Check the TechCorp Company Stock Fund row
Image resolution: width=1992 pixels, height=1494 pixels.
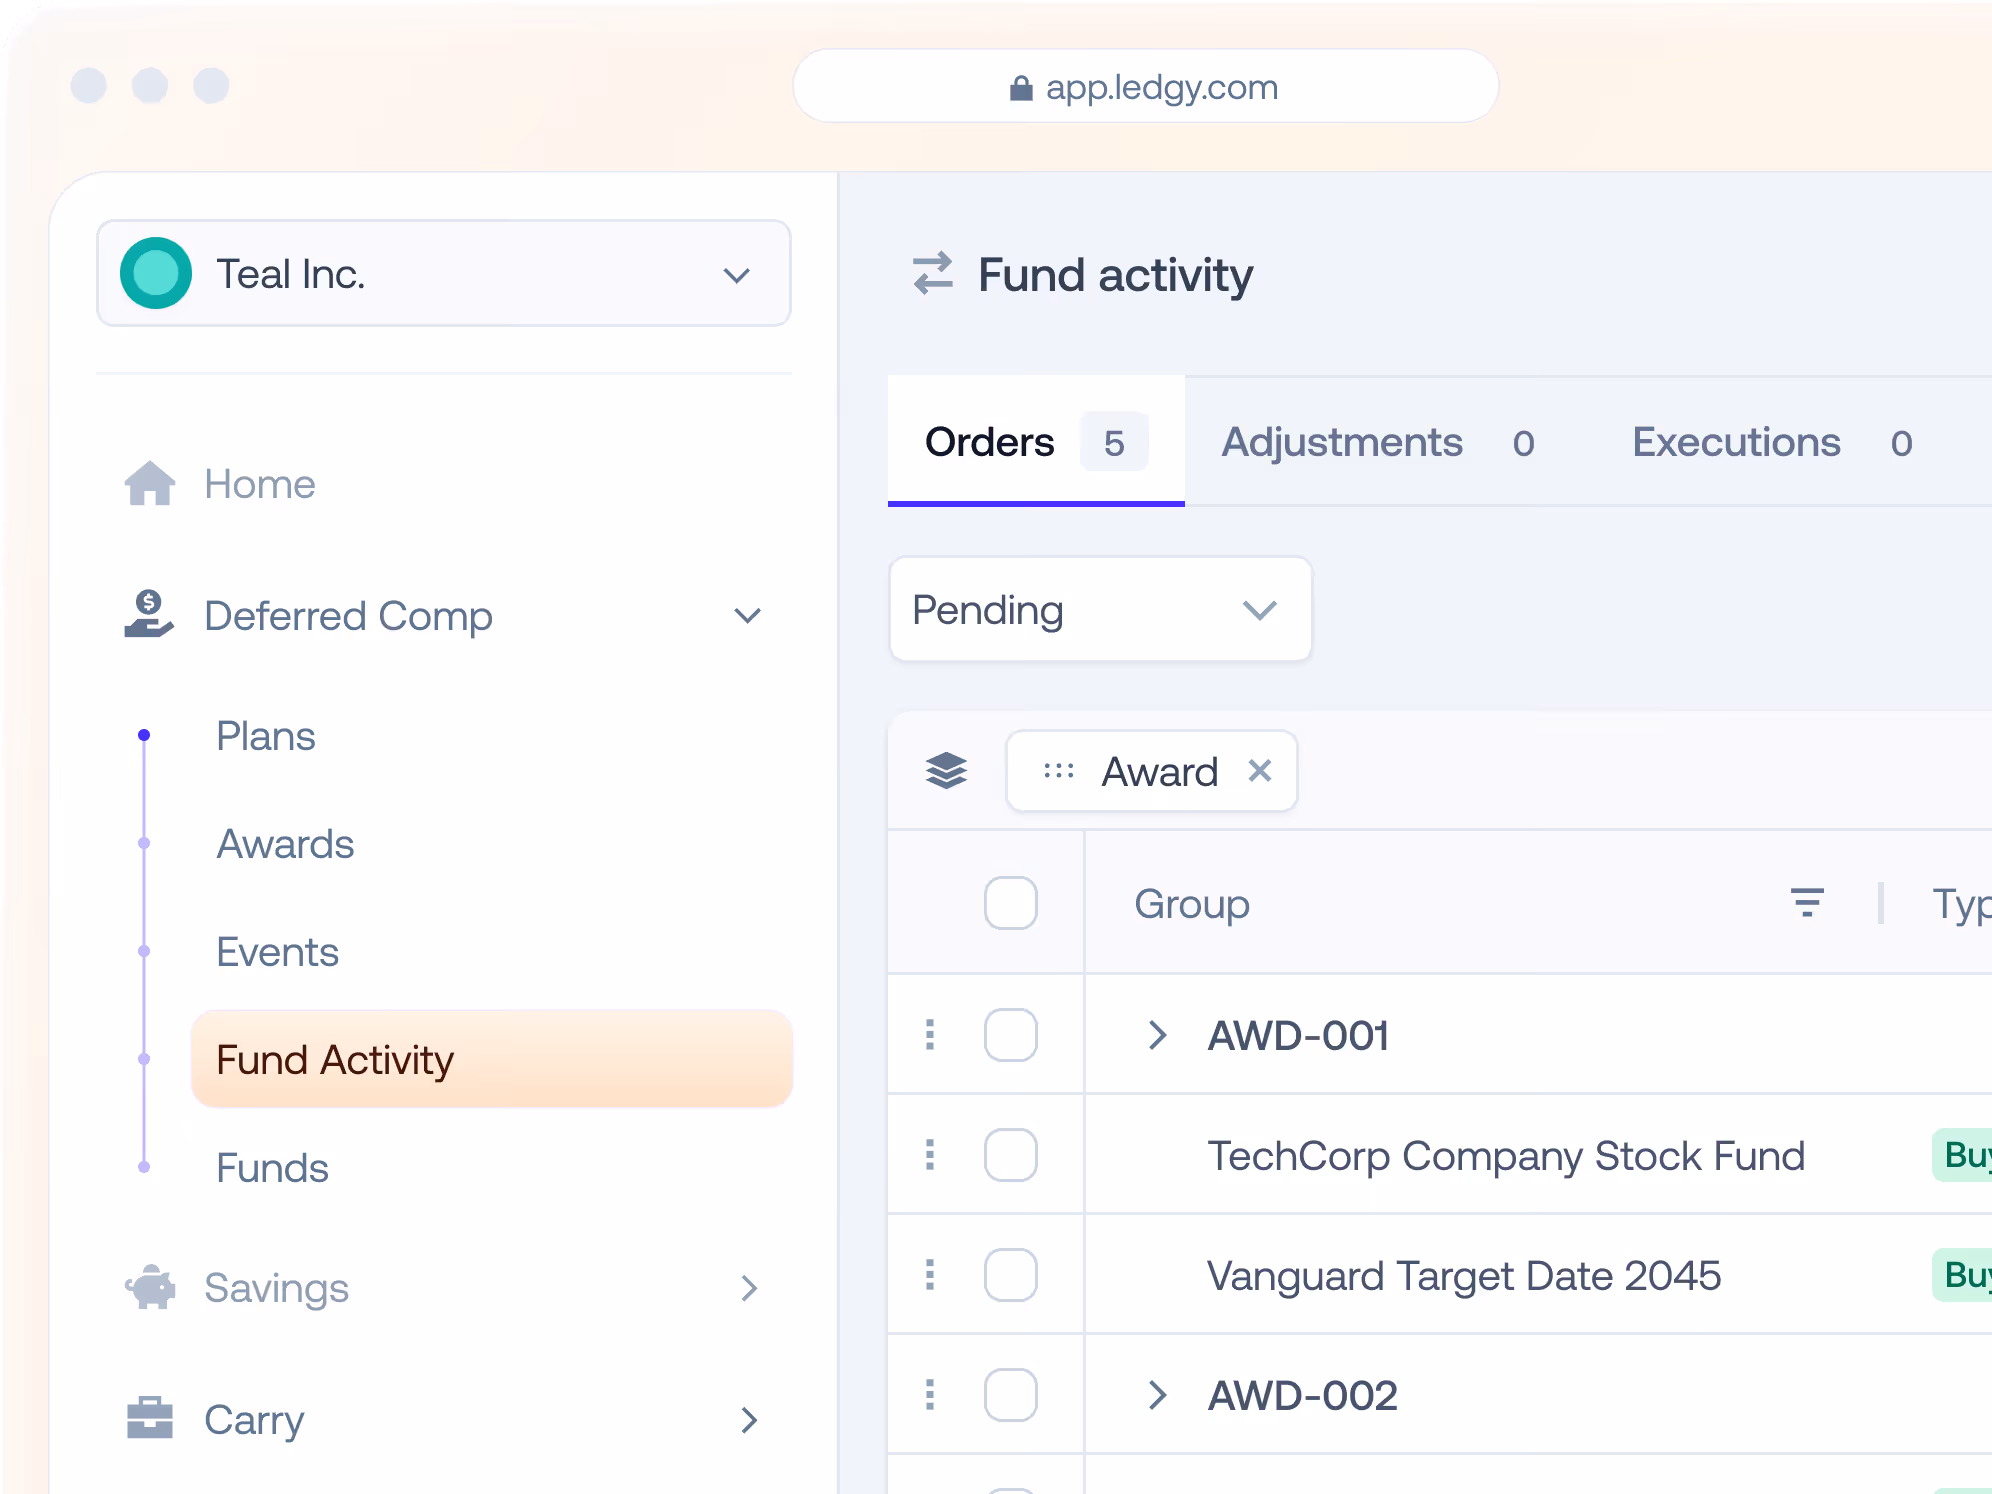1011,1155
